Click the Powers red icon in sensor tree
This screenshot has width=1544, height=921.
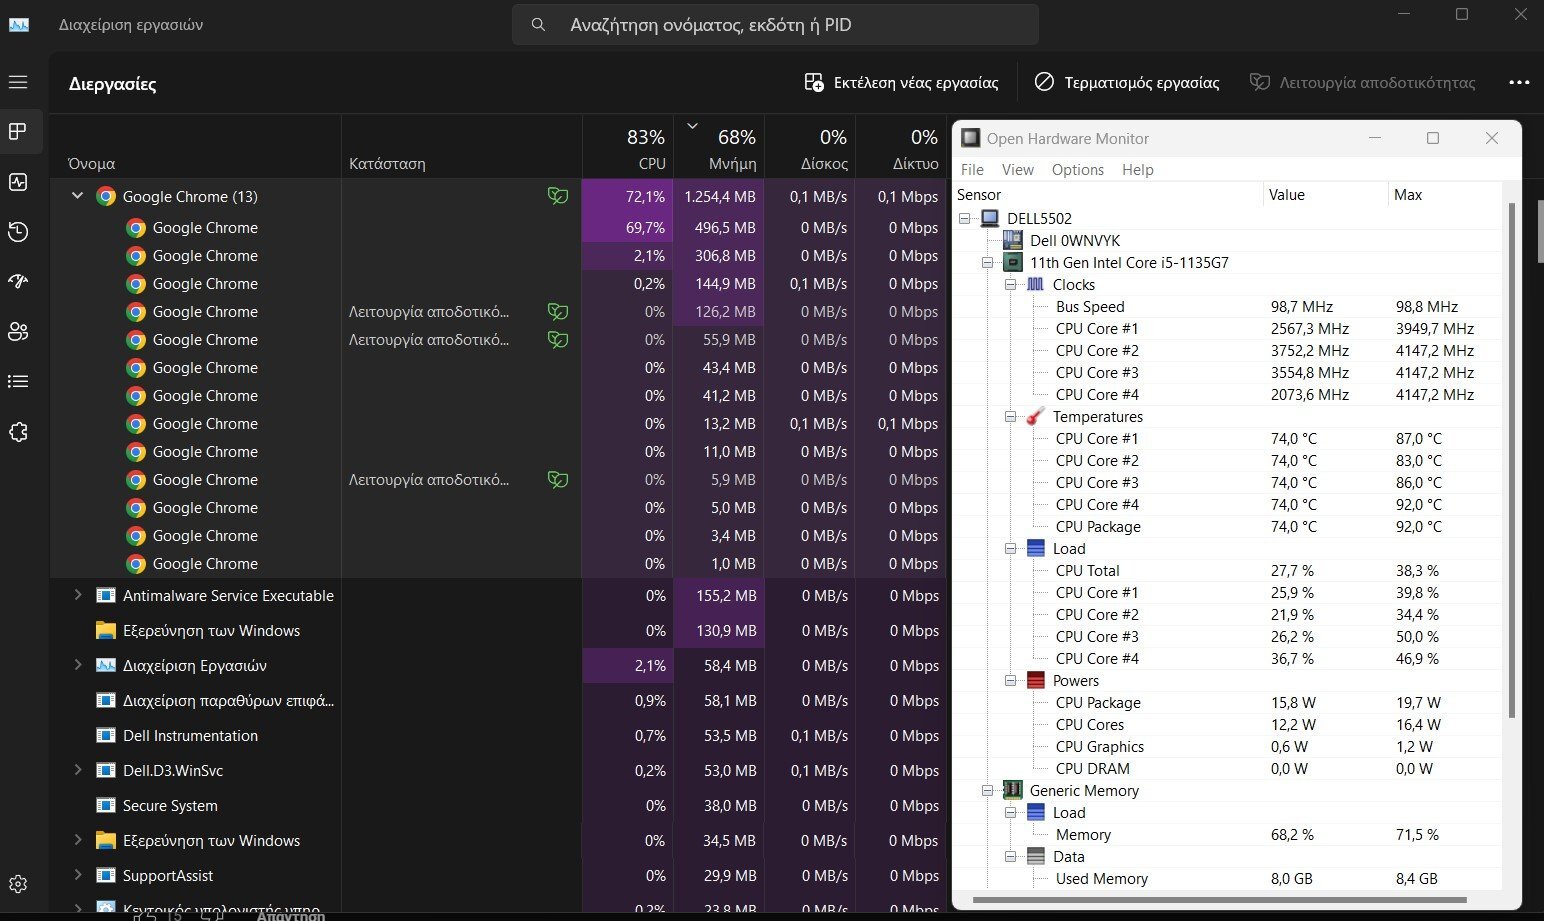click(1036, 680)
